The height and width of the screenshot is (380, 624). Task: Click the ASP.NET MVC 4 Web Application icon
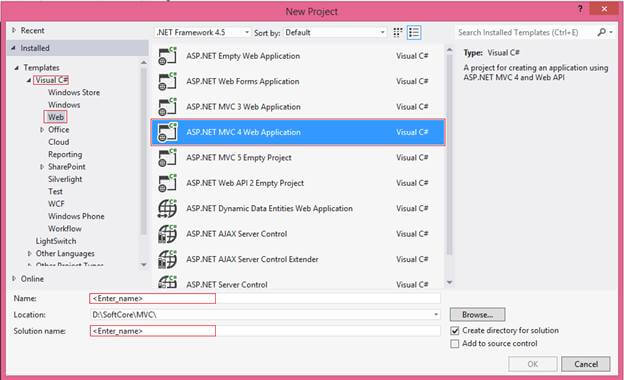pos(167,132)
